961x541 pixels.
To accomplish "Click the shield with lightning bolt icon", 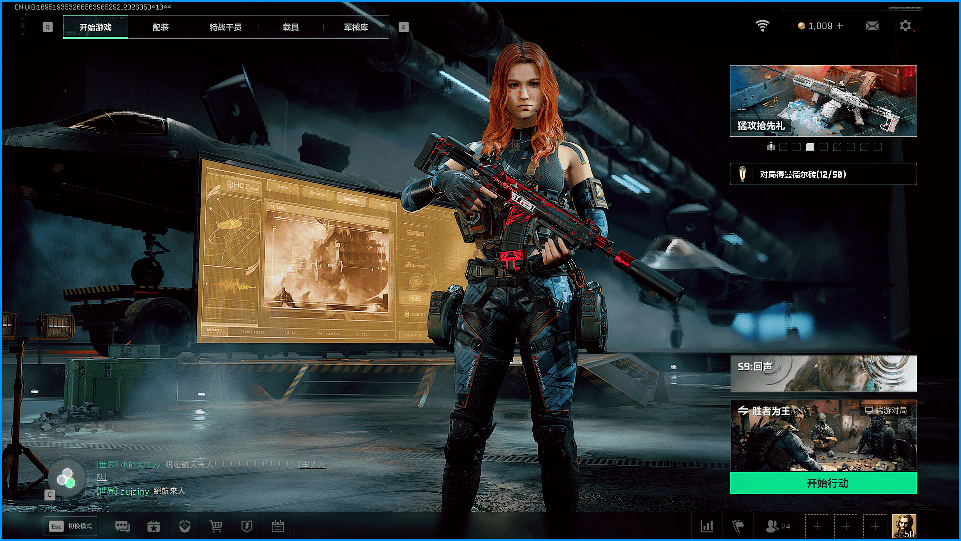I will click(246, 526).
